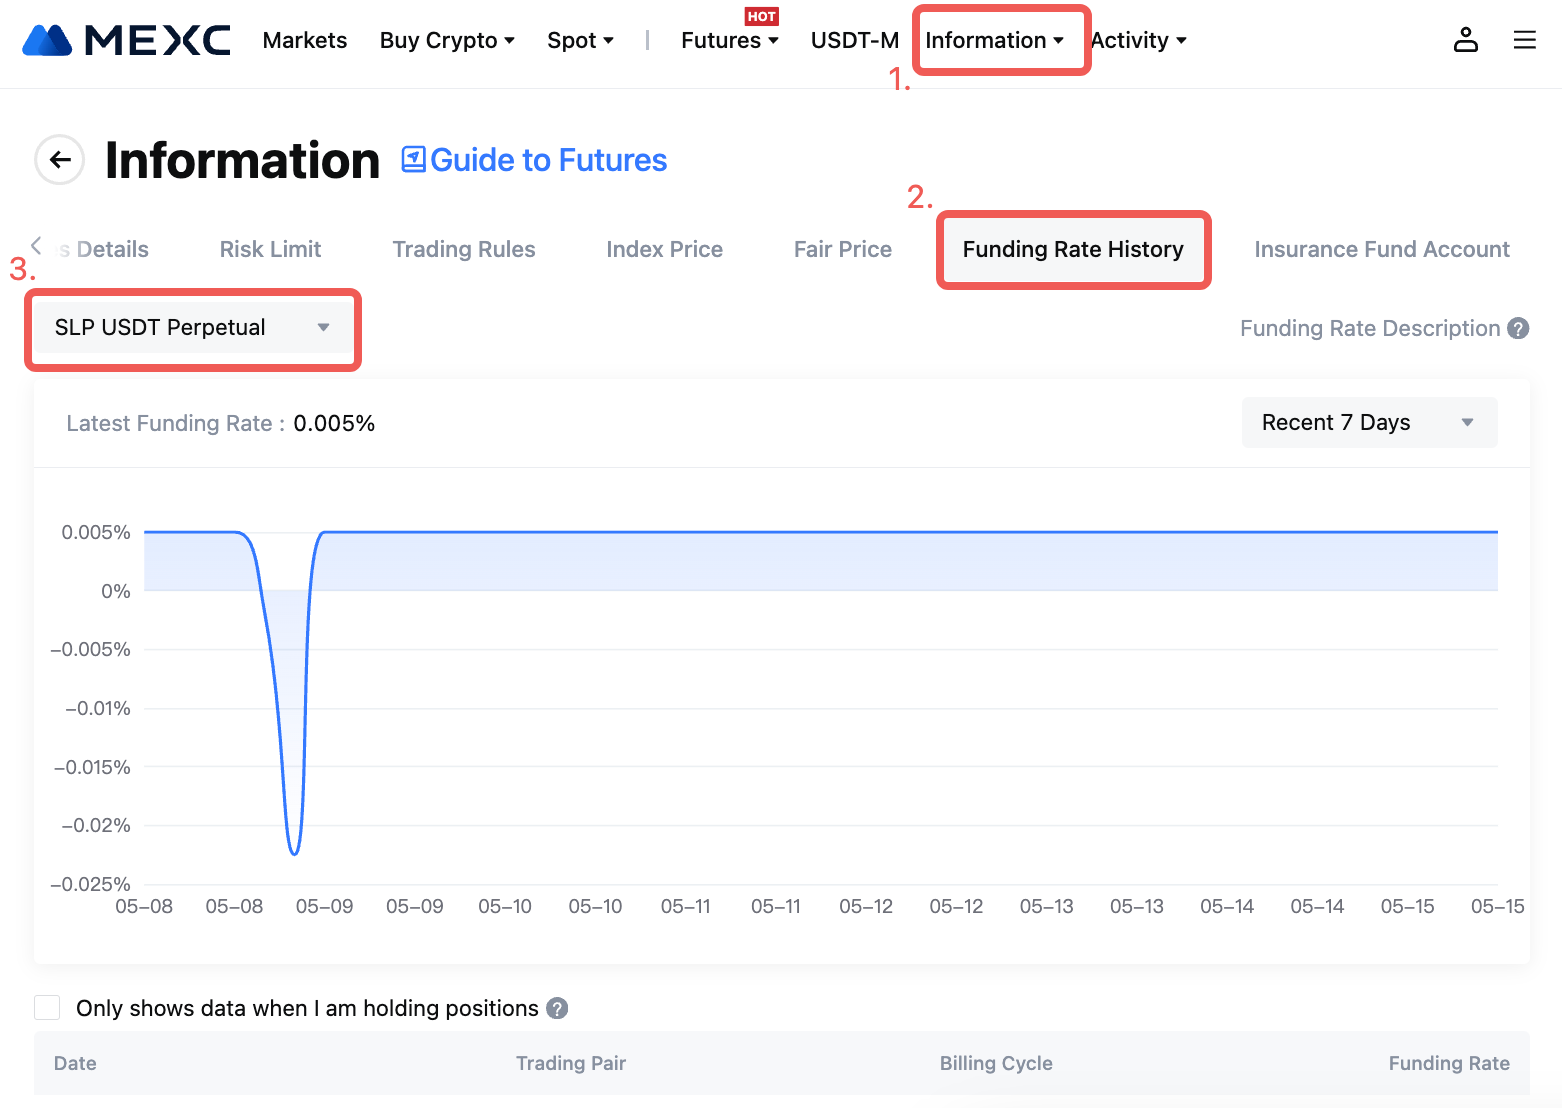This screenshot has height=1108, width=1562.
Task: Open the hamburger menu icon
Action: point(1524,40)
